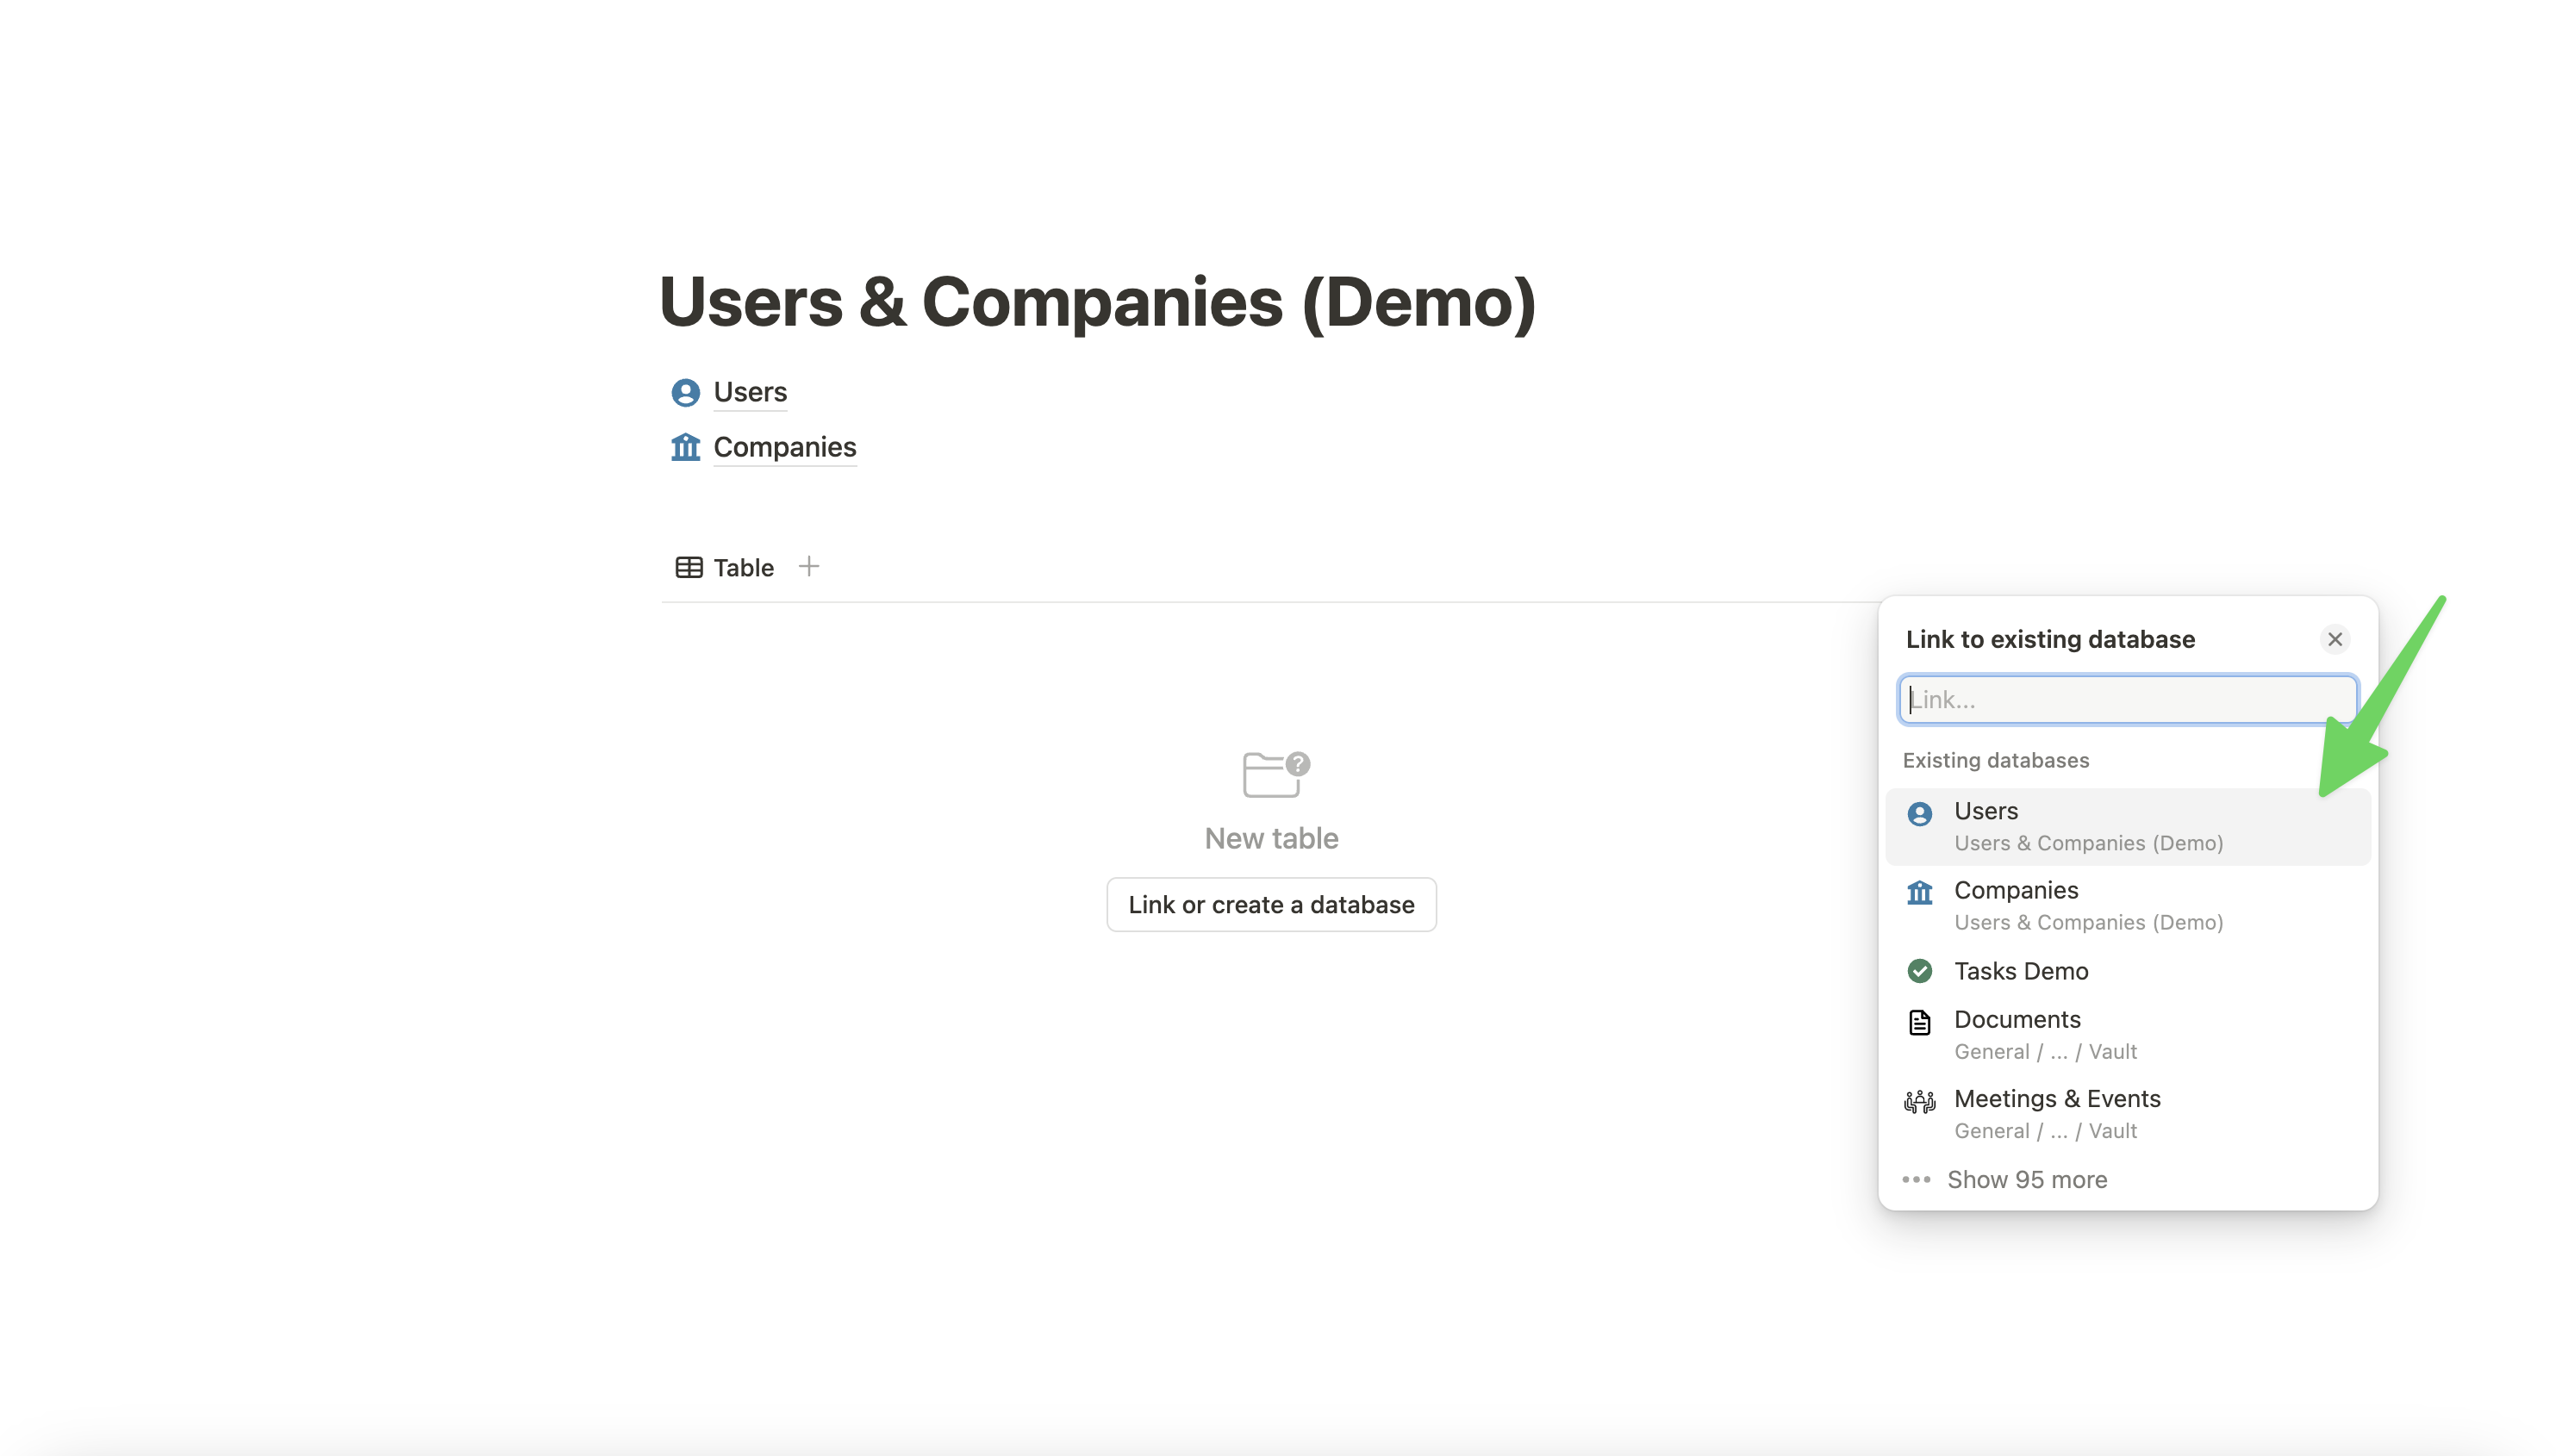Open the Companies page link
Image resolution: width=2556 pixels, height=1456 pixels.
pyautogui.click(x=784, y=447)
